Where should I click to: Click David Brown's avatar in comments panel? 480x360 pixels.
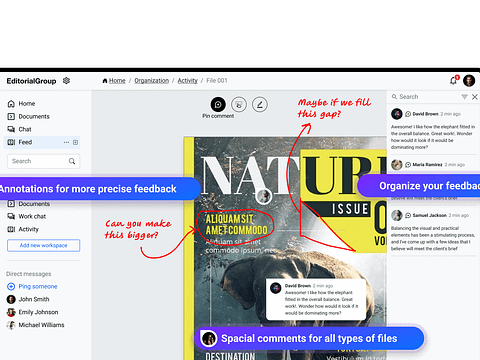pyautogui.click(x=397, y=114)
